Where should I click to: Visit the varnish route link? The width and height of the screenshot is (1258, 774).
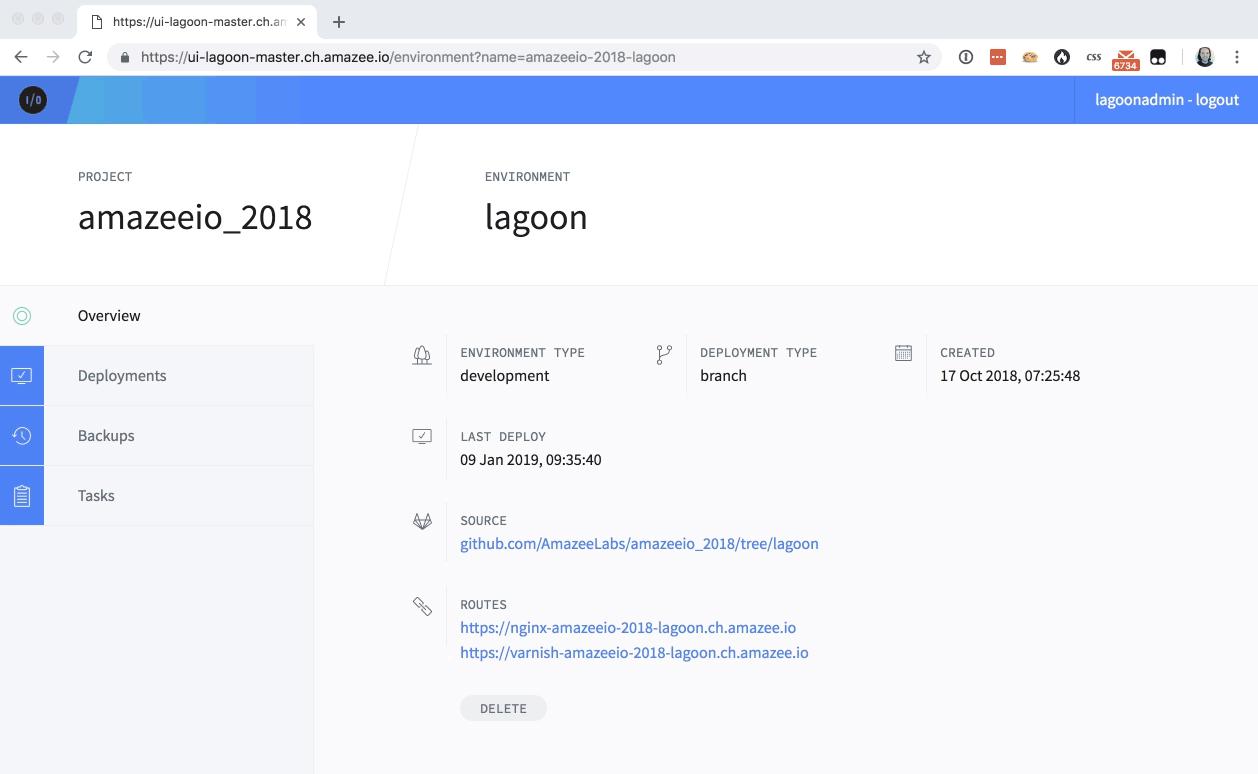(x=634, y=653)
